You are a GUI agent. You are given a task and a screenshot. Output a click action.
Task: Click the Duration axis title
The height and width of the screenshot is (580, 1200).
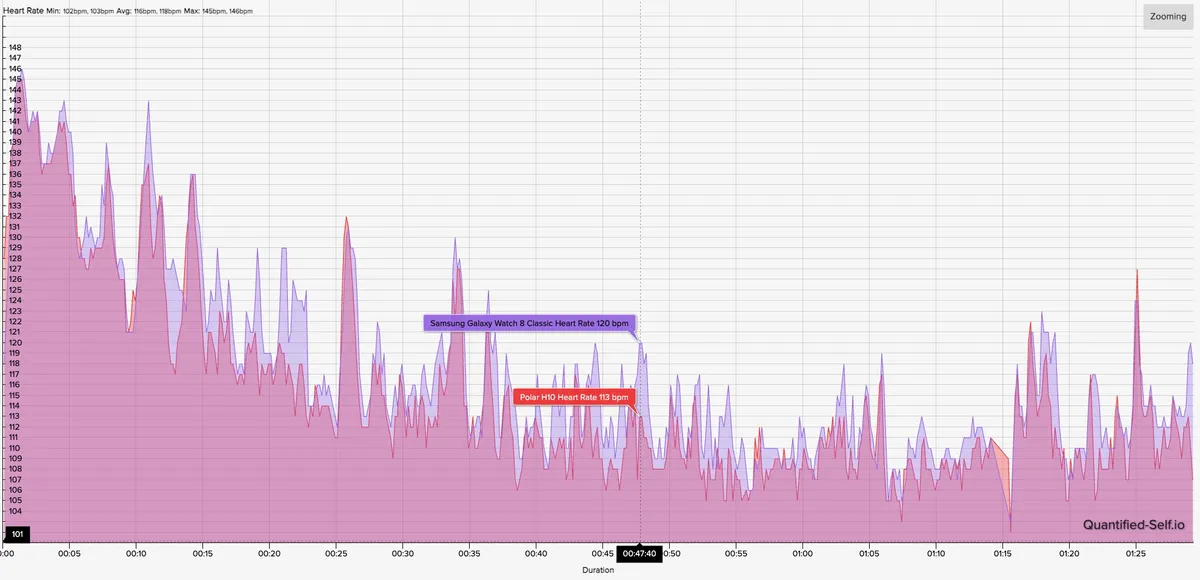[600, 570]
